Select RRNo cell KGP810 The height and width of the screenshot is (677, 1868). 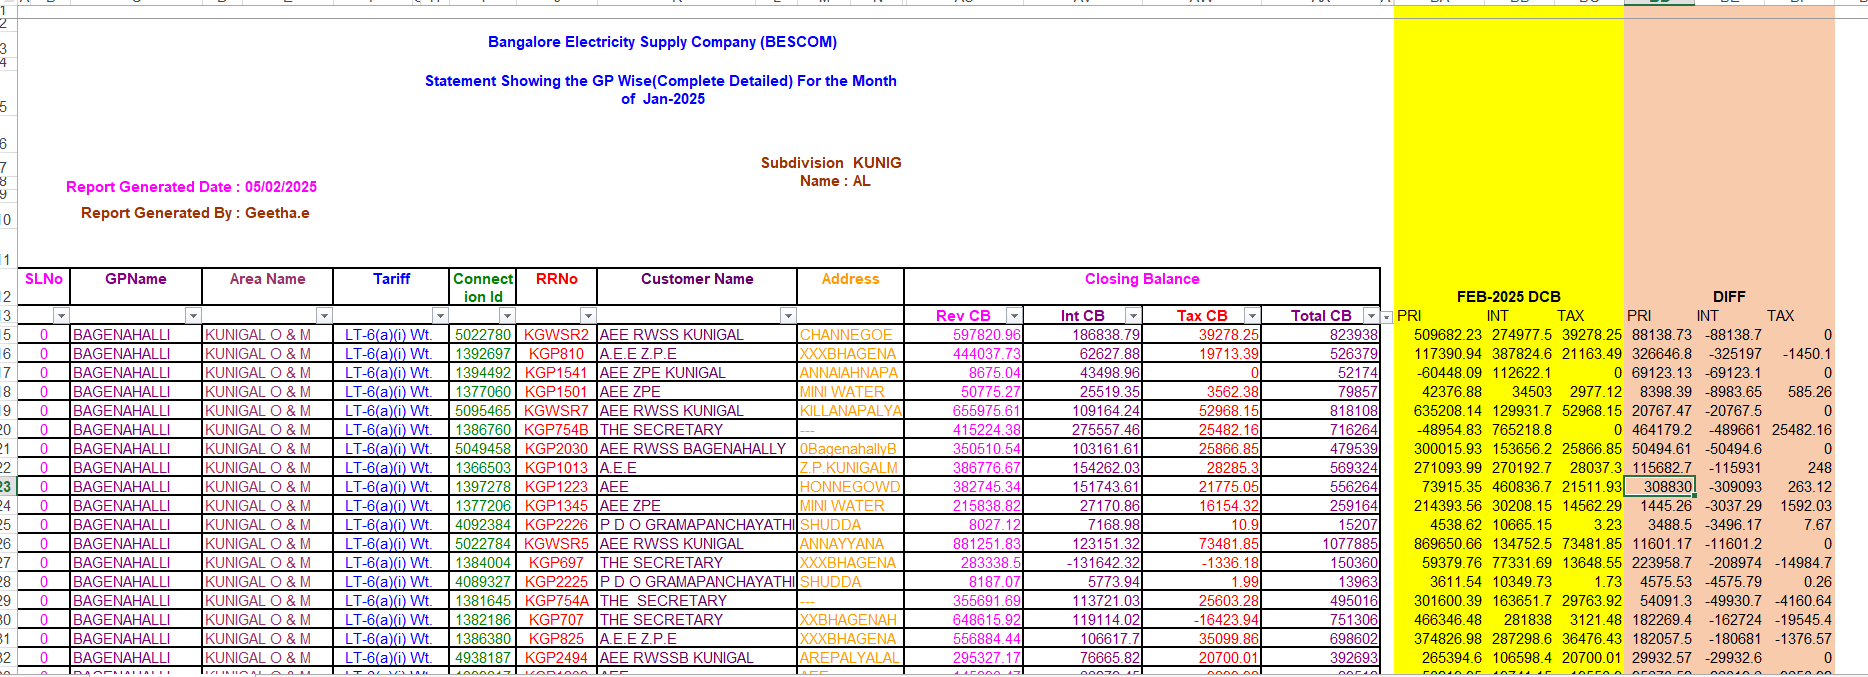point(557,354)
